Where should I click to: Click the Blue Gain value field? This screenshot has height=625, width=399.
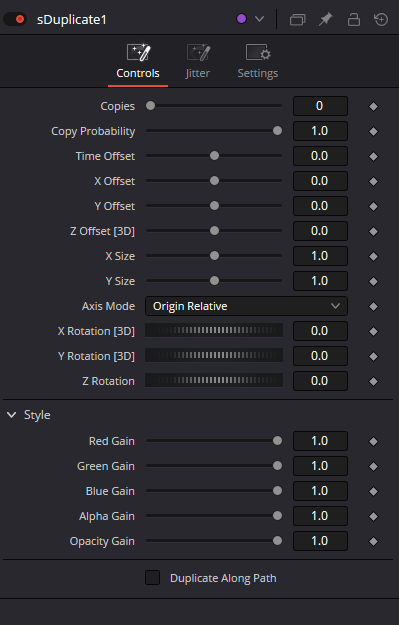pos(320,491)
